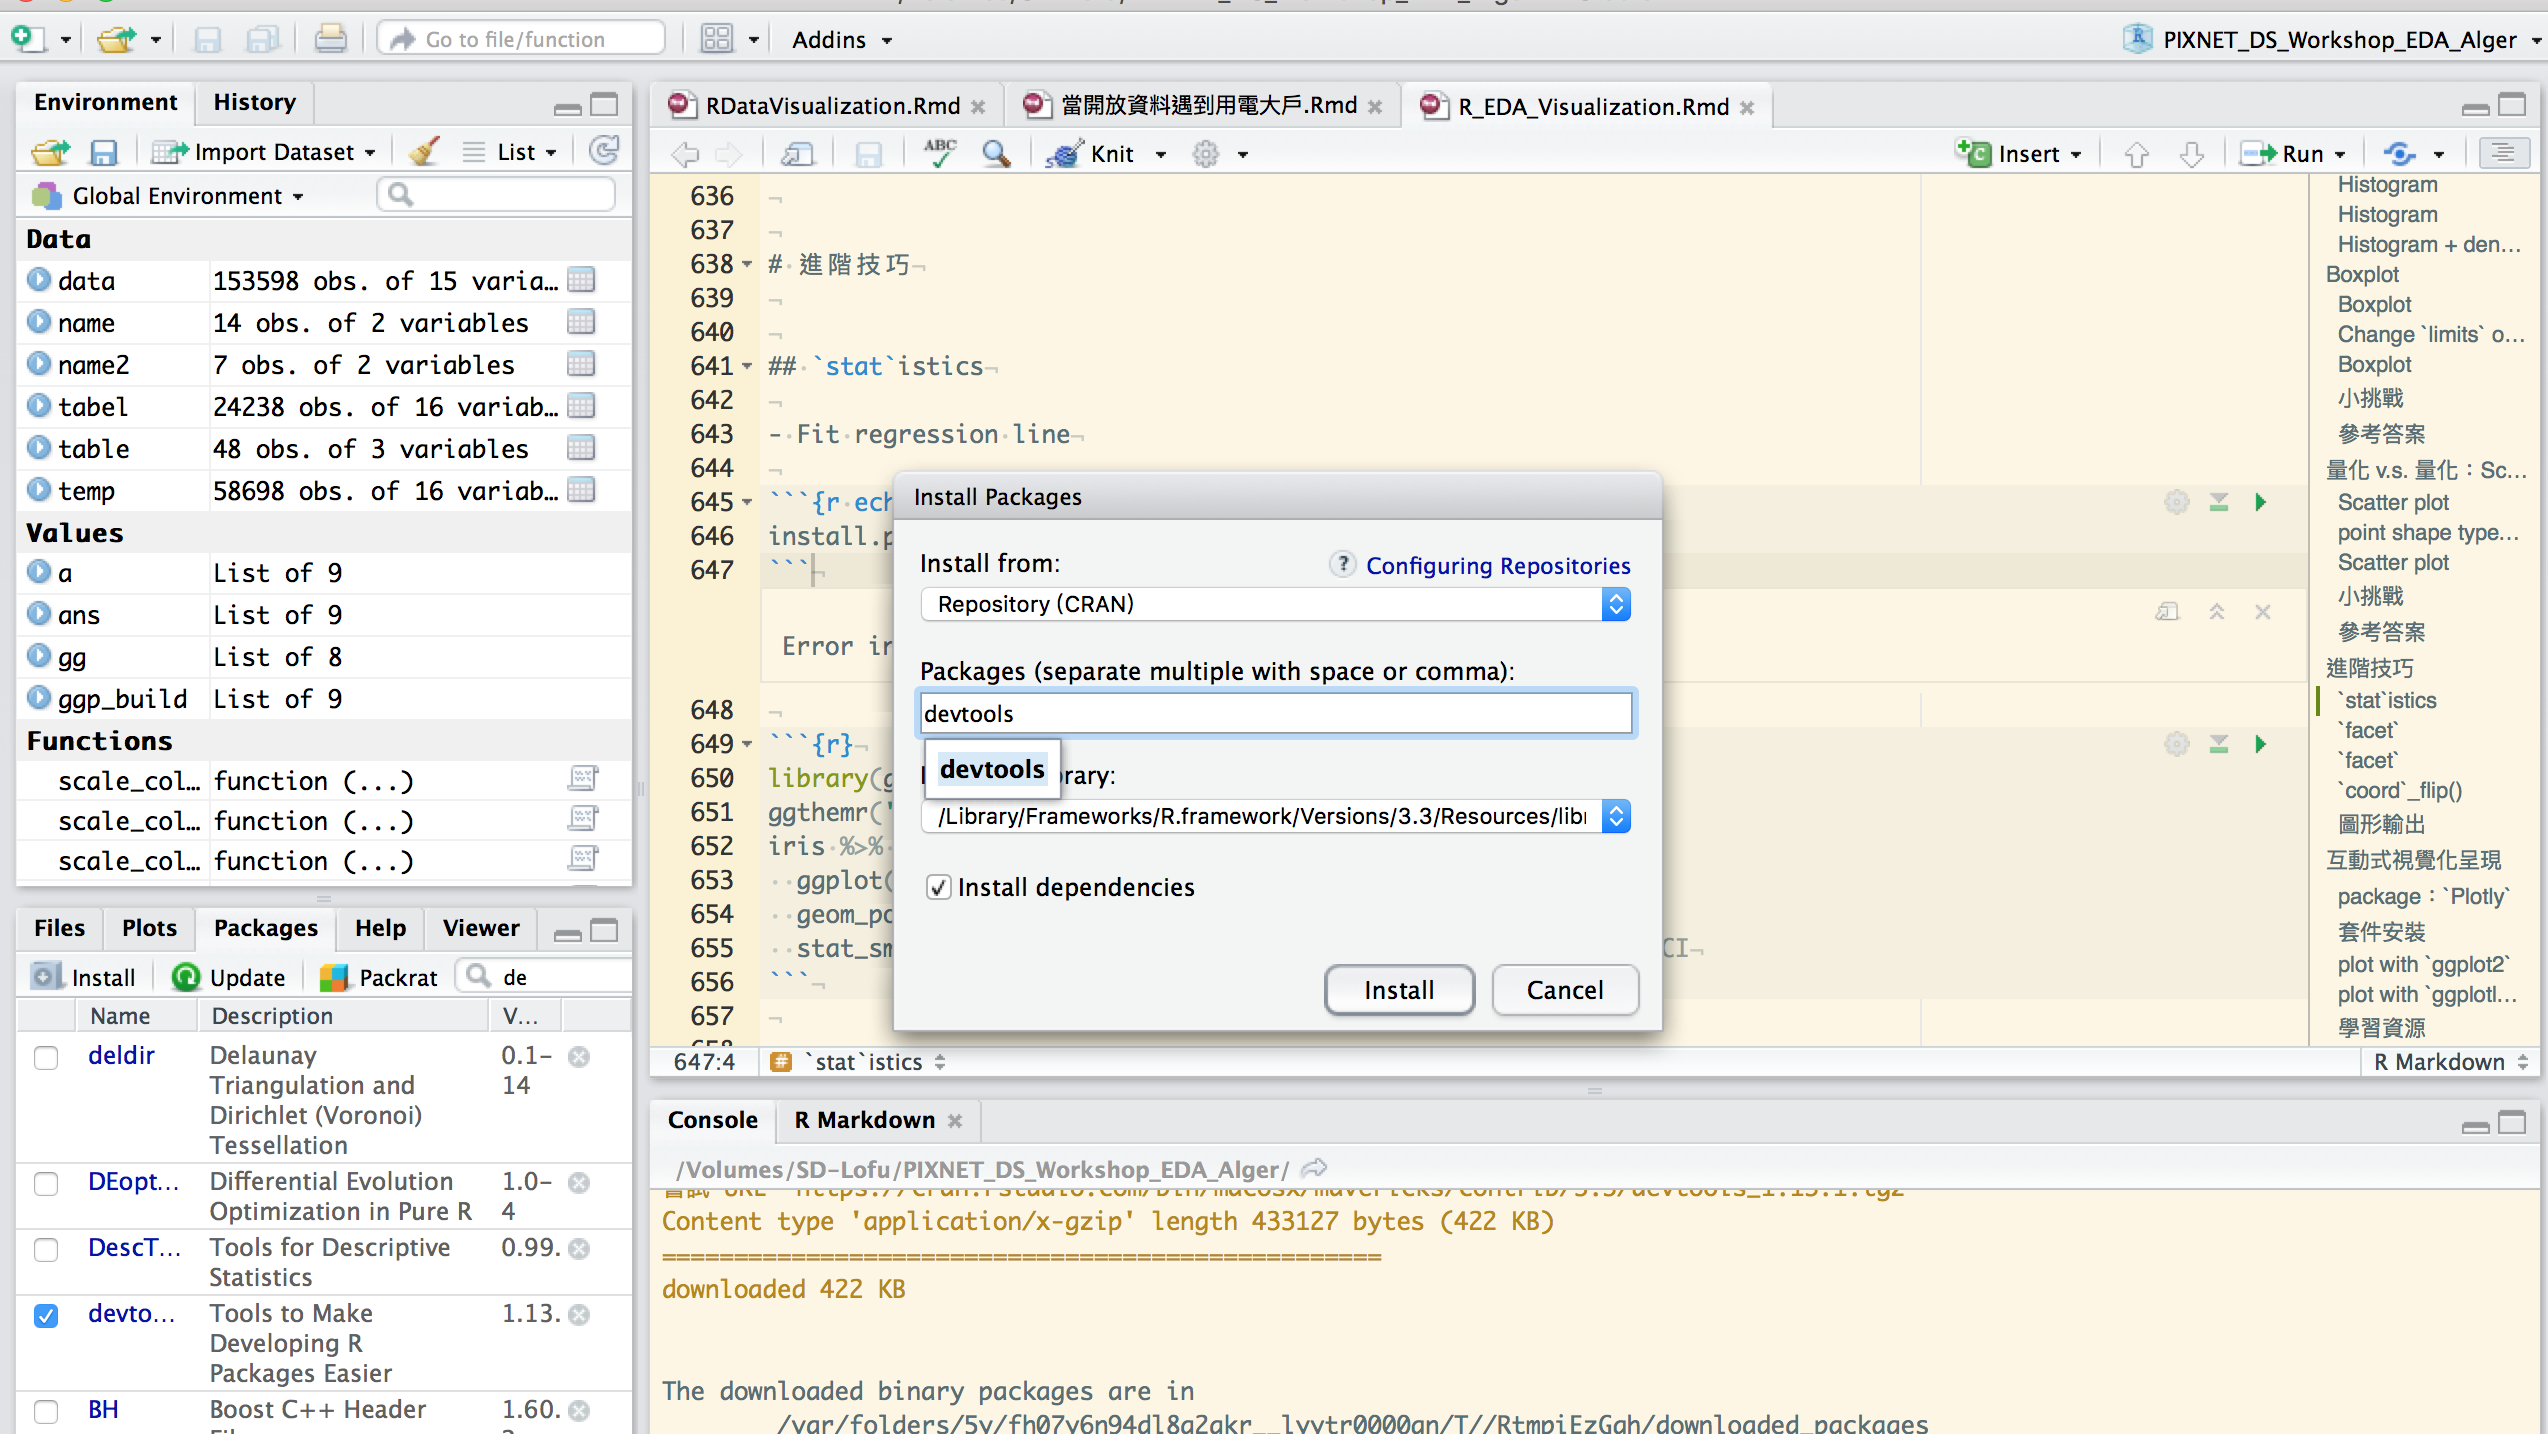Viewport: 2548px width, 1434px height.
Task: Click the Install button in dialog
Action: coord(1399,989)
